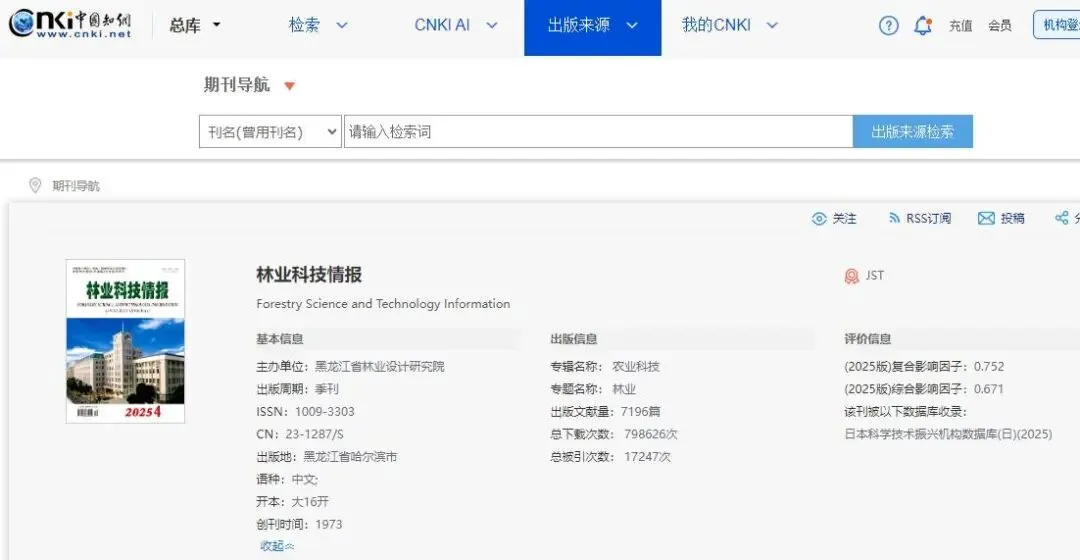Expand the 总库 dropdown
The height and width of the screenshot is (560, 1080).
pos(195,25)
